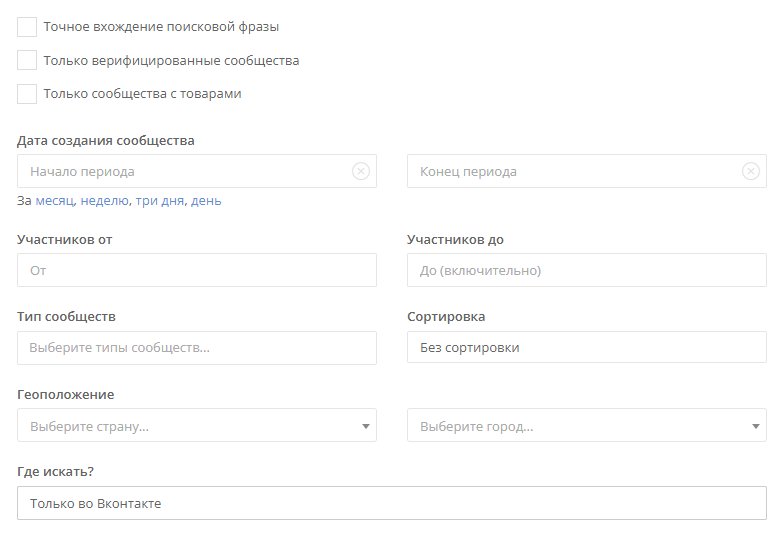This screenshot has height=538, width=784.
Task: Clear the Начало периода date field
Action: click(360, 172)
